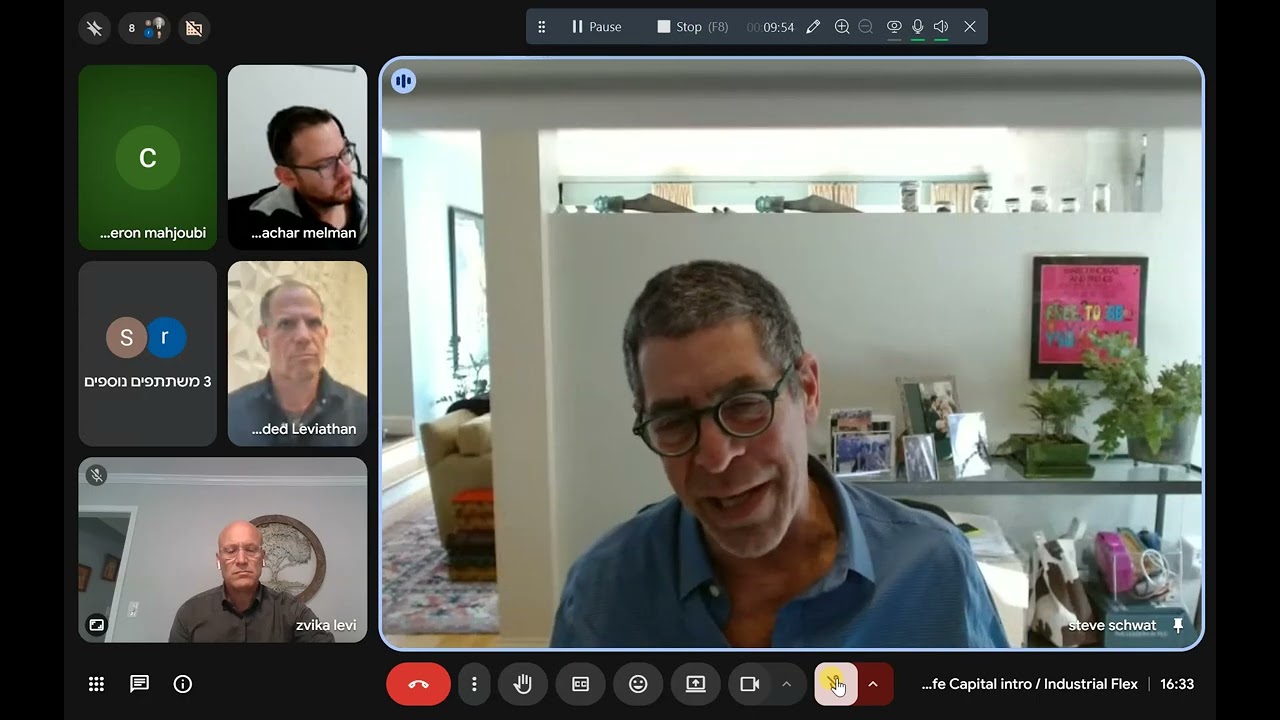Toggle system audio recording speaker icon
The height and width of the screenshot is (720, 1280).
pyautogui.click(x=941, y=27)
